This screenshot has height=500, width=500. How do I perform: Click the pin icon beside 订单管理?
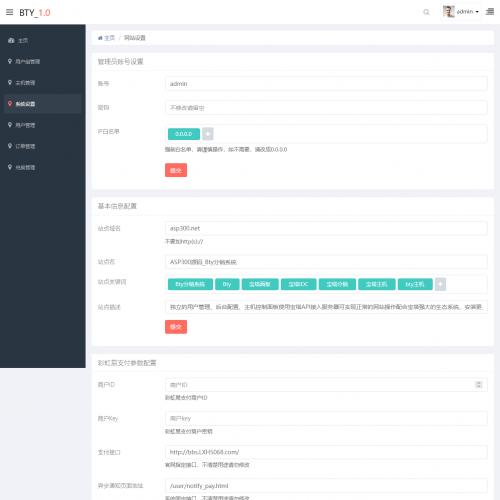click(10, 146)
